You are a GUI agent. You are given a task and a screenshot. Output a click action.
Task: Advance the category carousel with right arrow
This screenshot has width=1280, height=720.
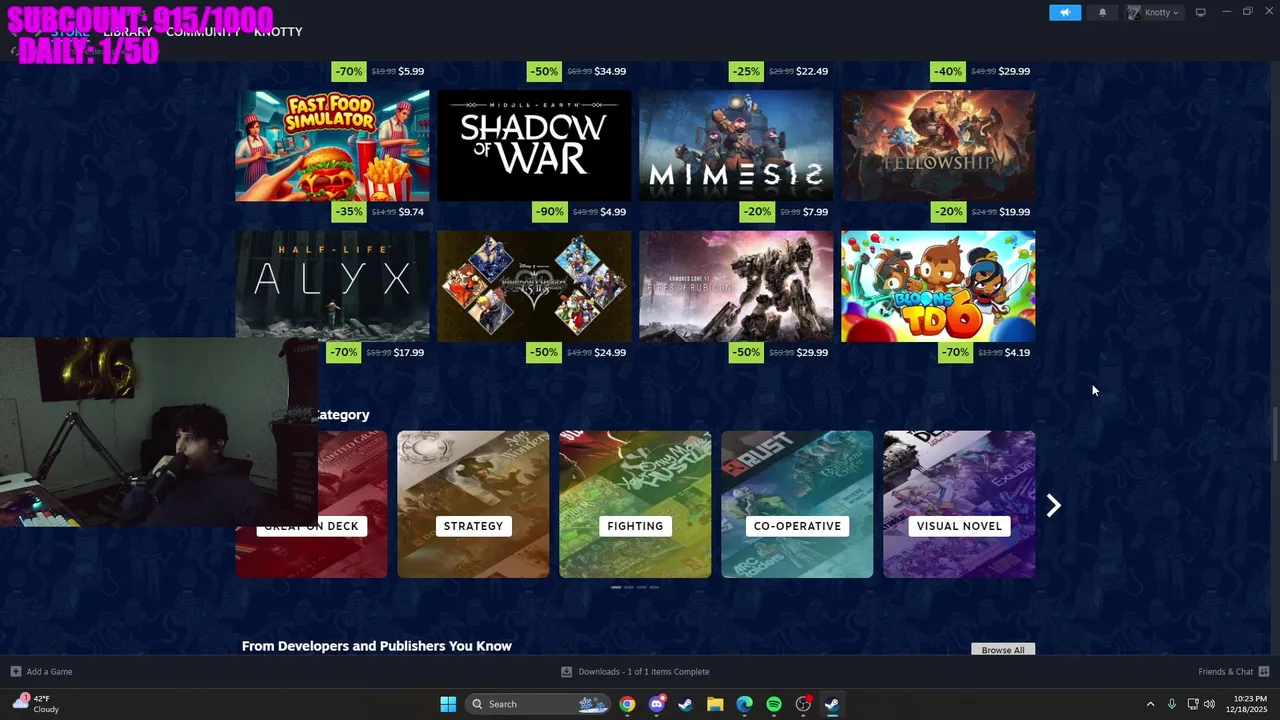click(1053, 505)
